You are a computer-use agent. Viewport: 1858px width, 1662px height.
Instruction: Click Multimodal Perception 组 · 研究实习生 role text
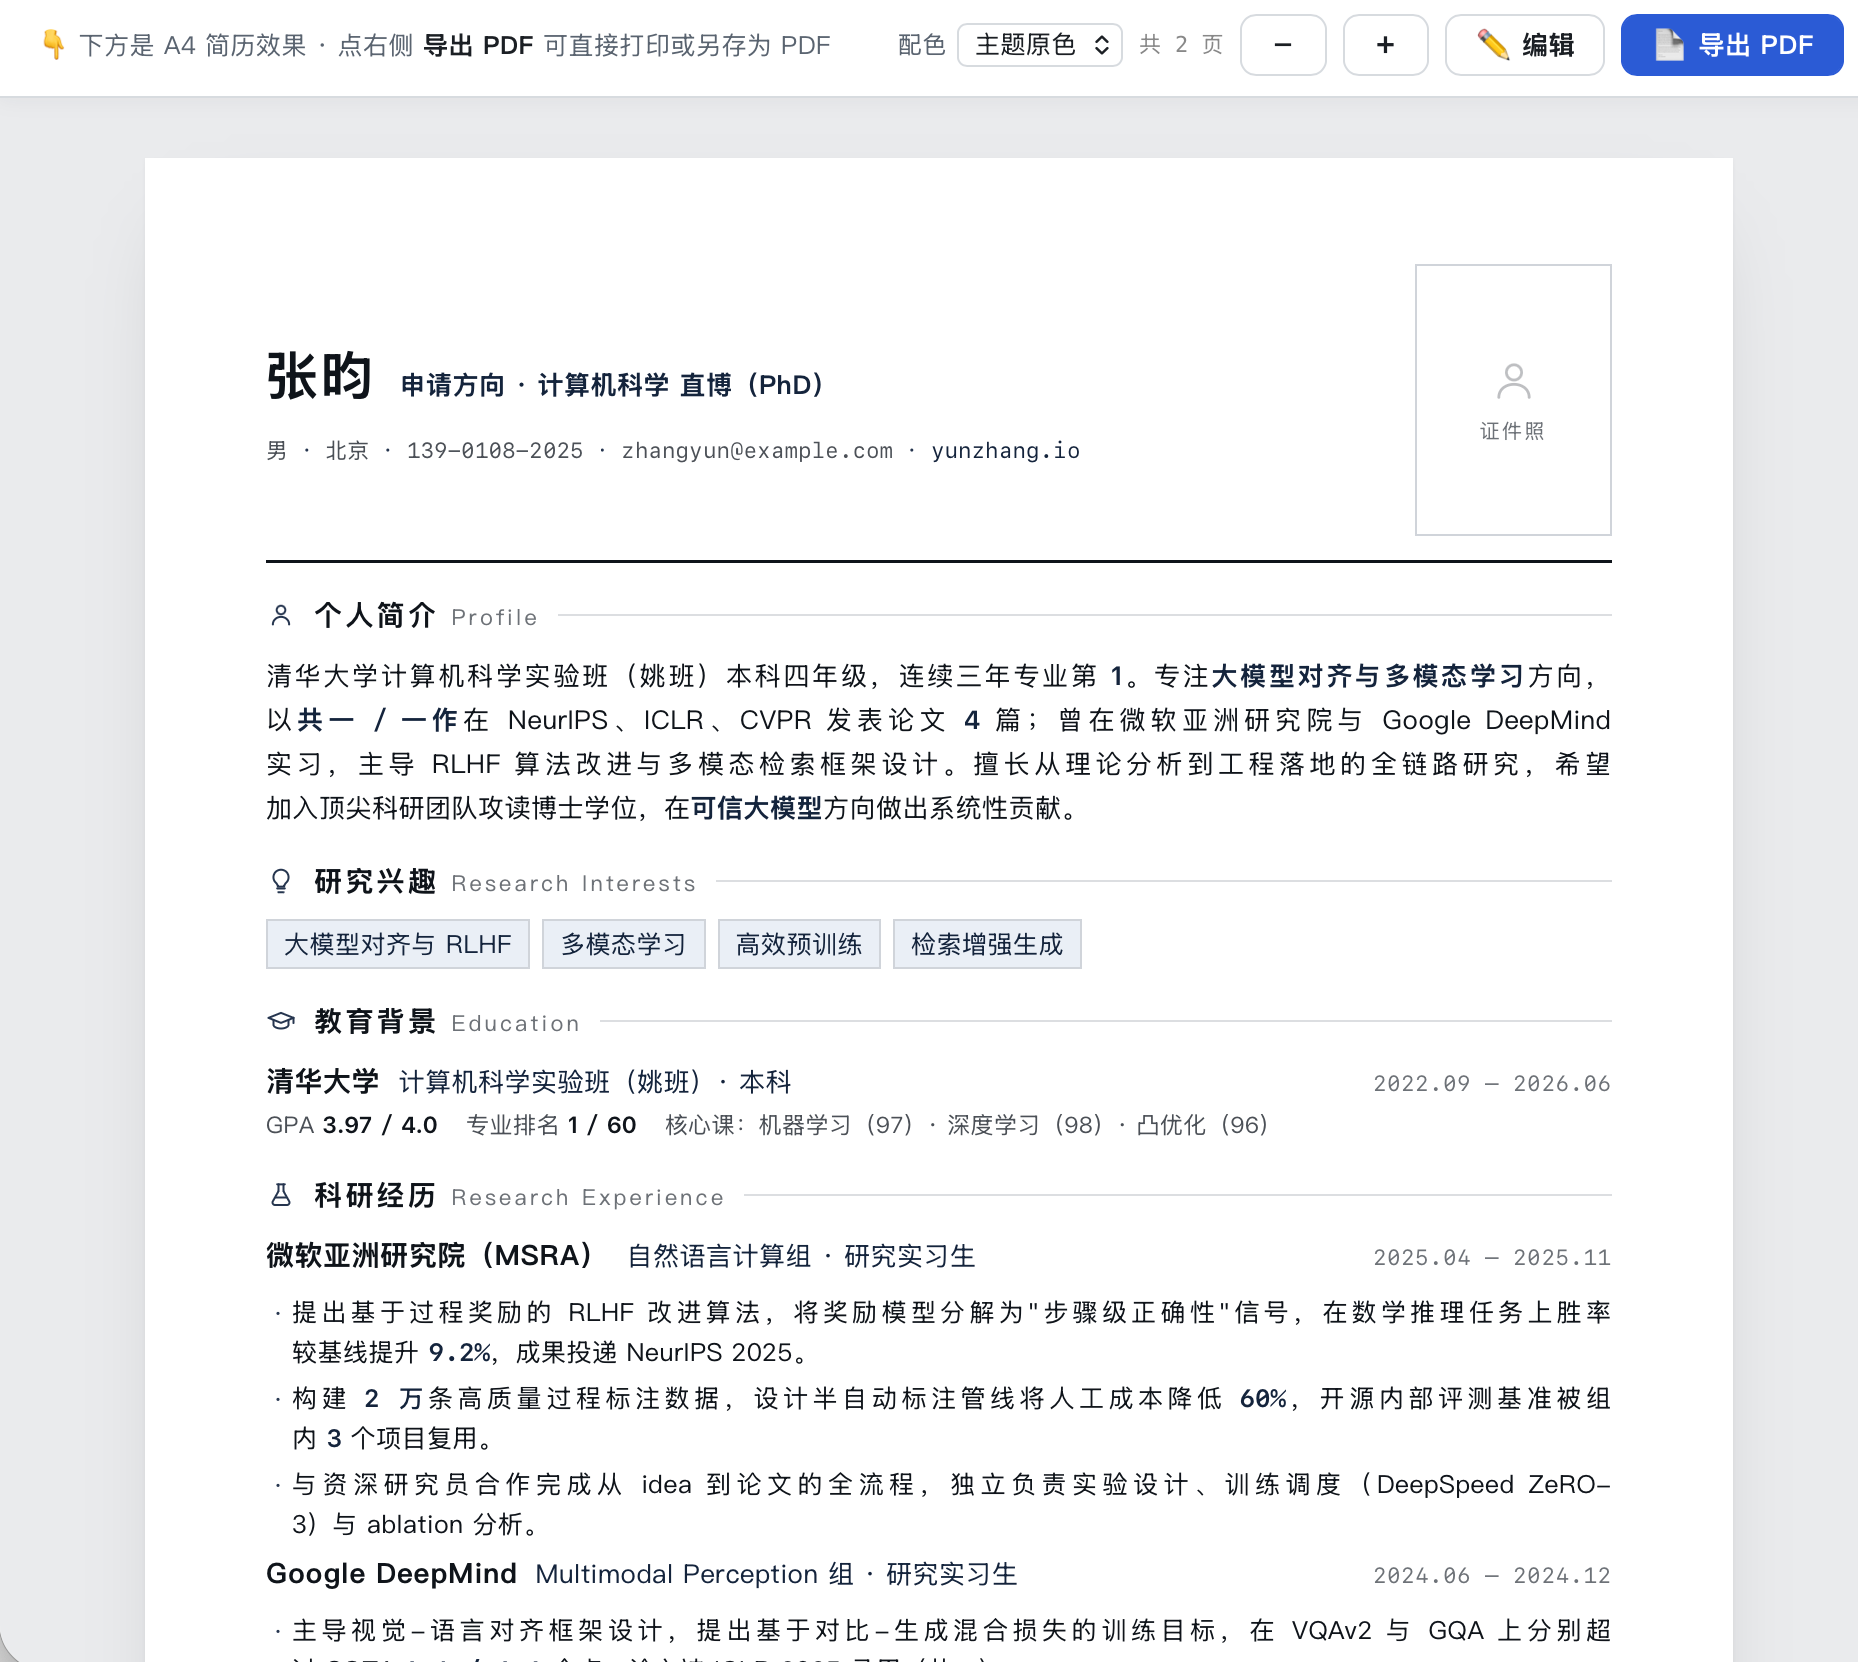point(777,1575)
